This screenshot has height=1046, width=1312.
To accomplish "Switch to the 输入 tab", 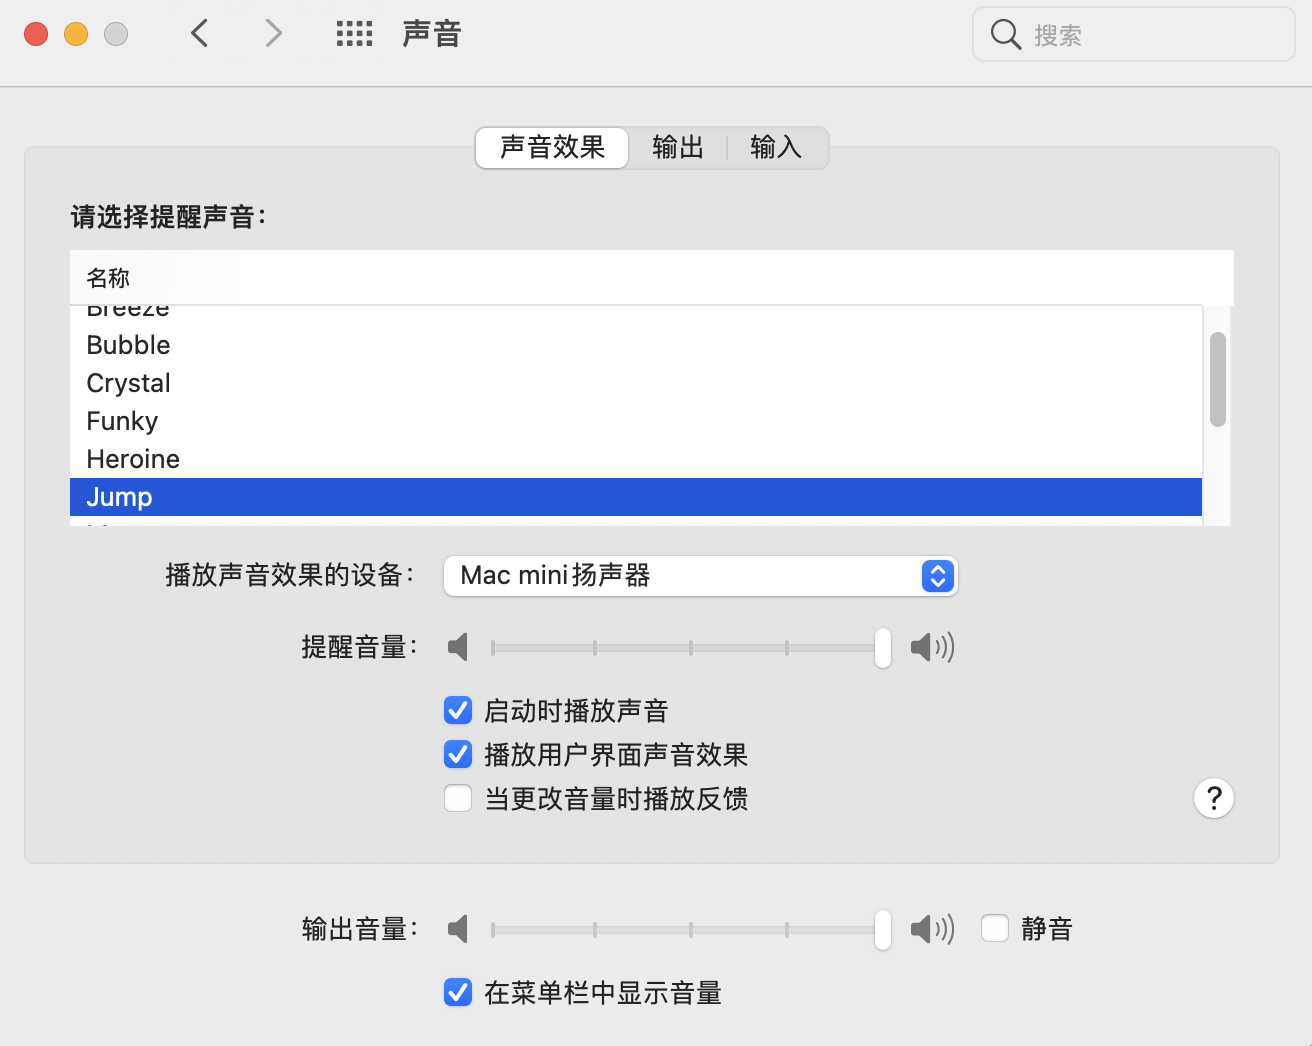I will [776, 148].
